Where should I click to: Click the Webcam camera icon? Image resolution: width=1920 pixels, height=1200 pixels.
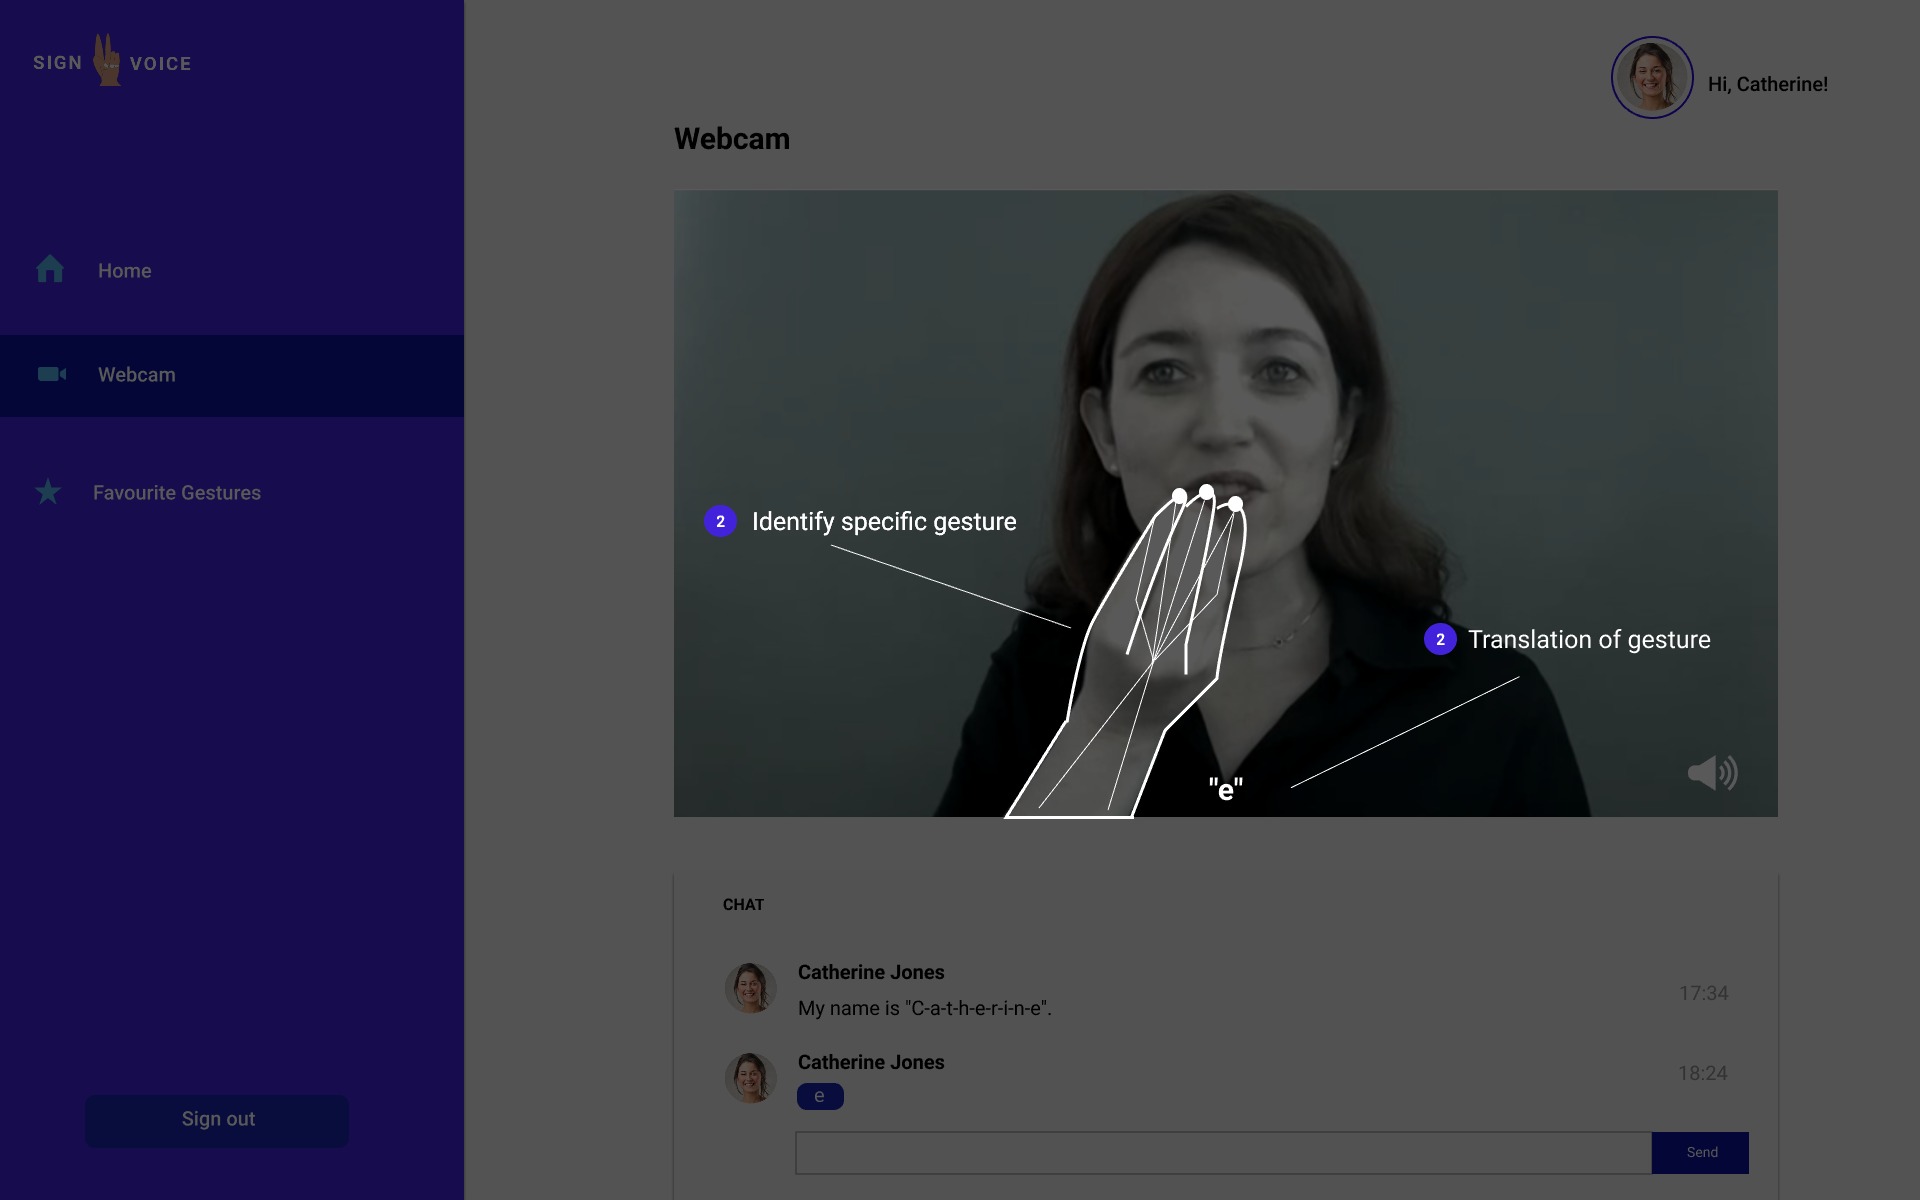(x=51, y=374)
